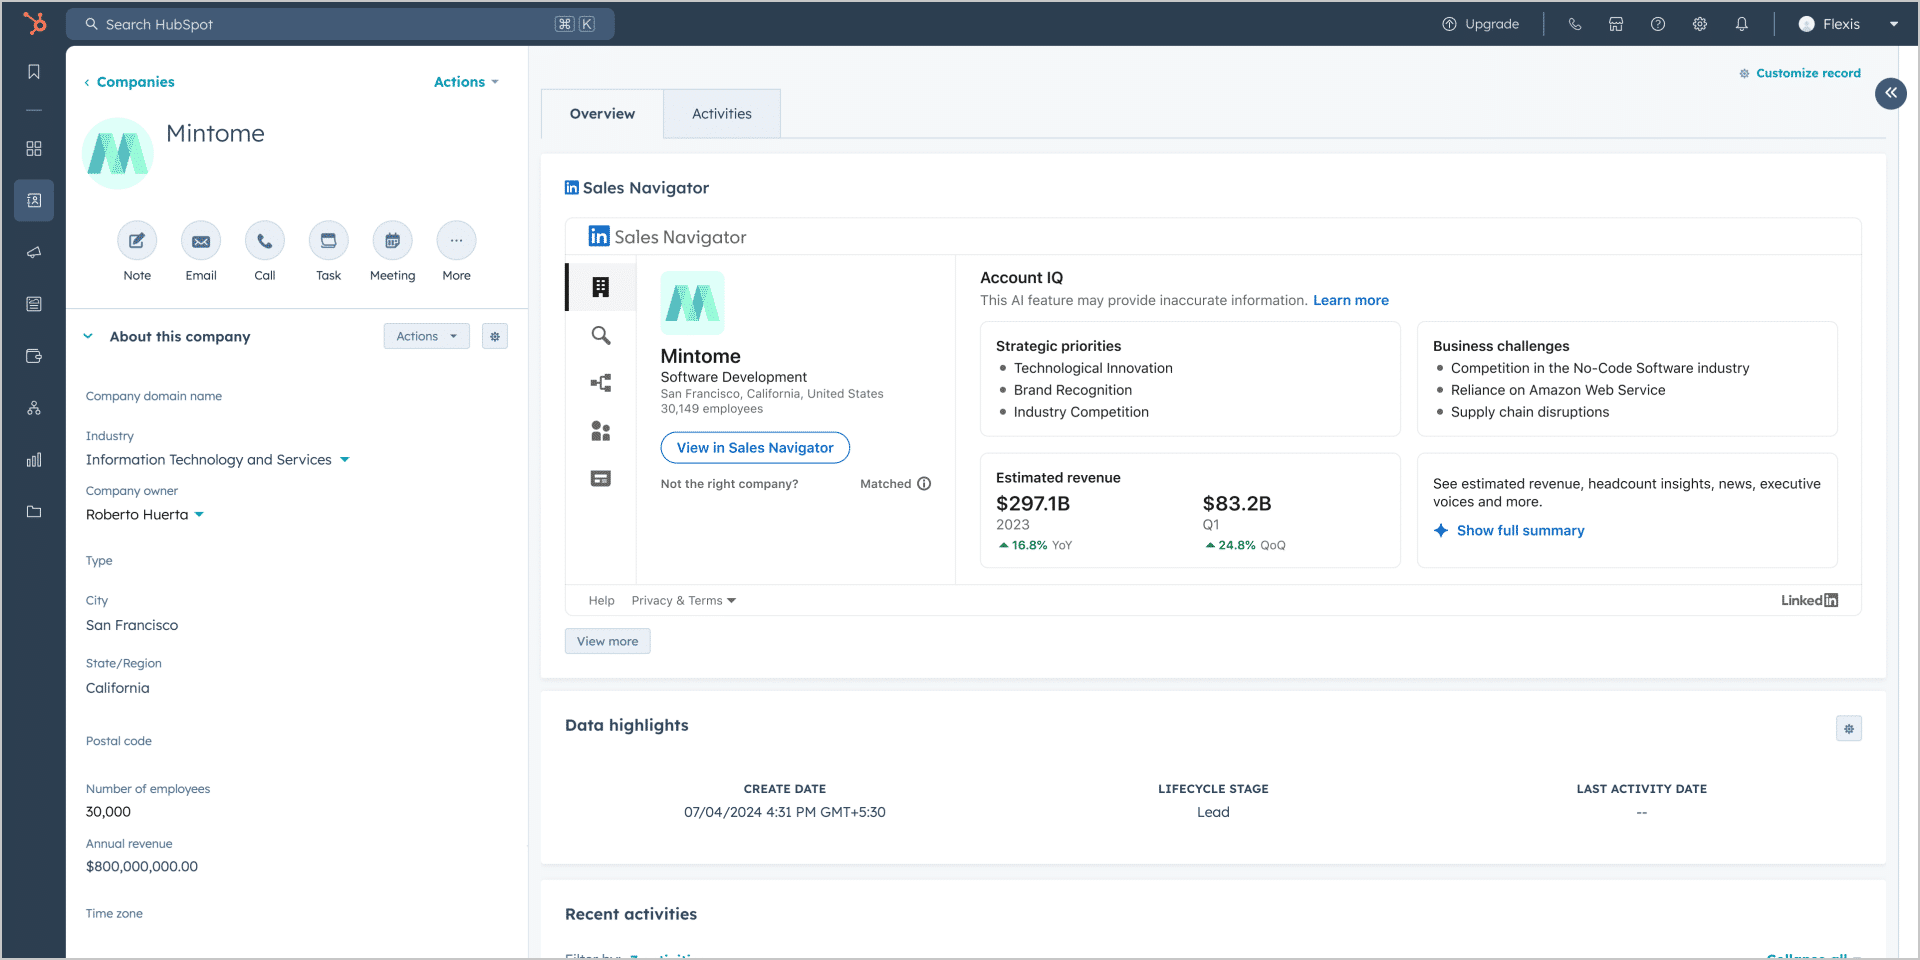
Task: Click Not the right company link
Action: point(729,483)
